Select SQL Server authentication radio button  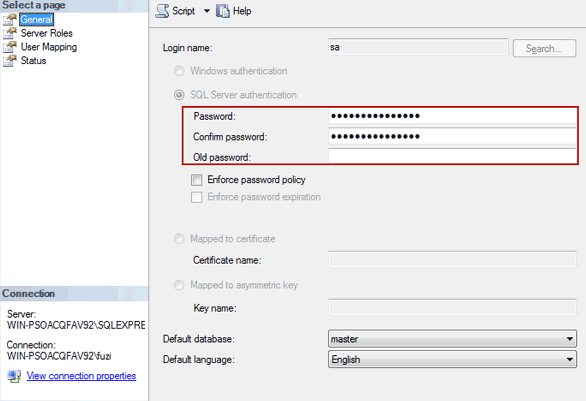179,95
